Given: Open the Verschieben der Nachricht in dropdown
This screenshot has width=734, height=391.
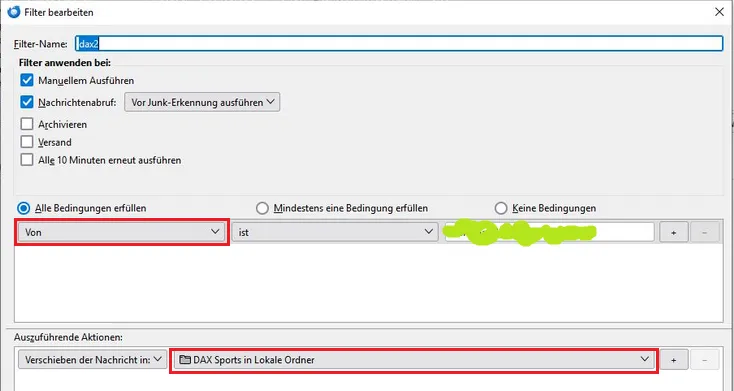Looking at the screenshot, I should 92,360.
